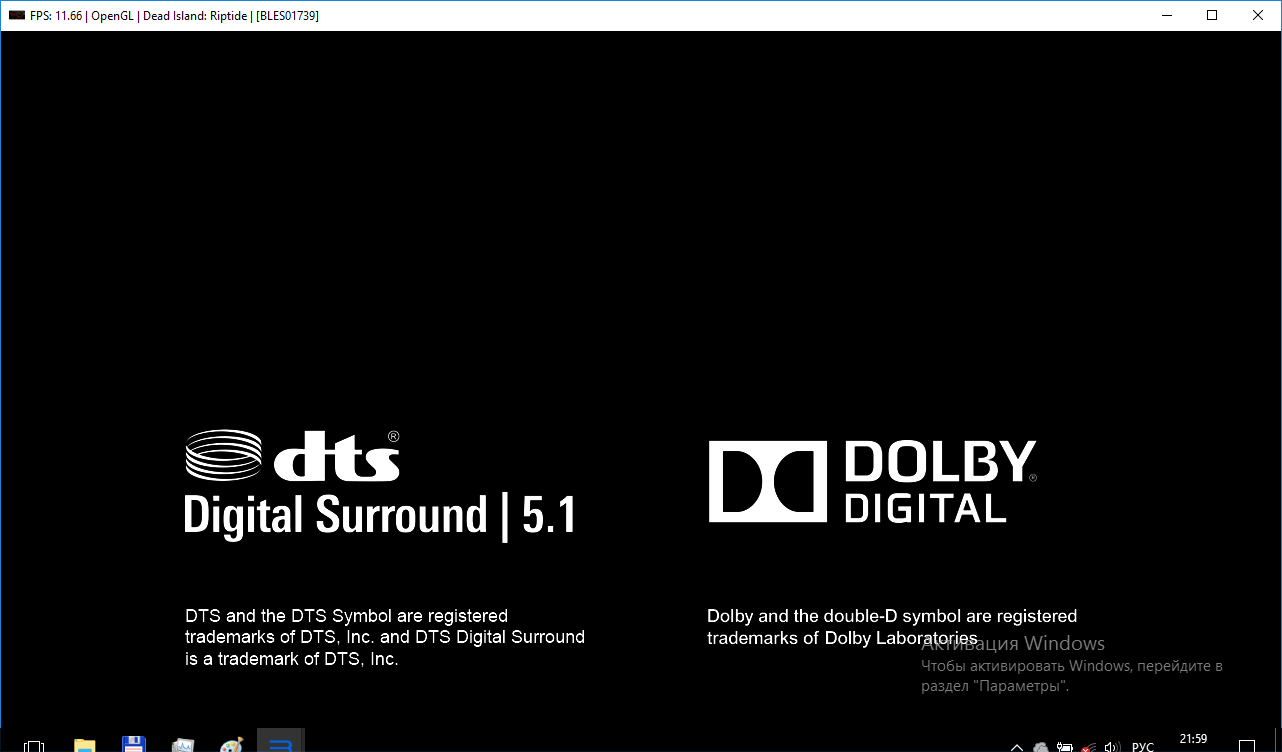Click the DTS Digital Surround logo

point(380,484)
